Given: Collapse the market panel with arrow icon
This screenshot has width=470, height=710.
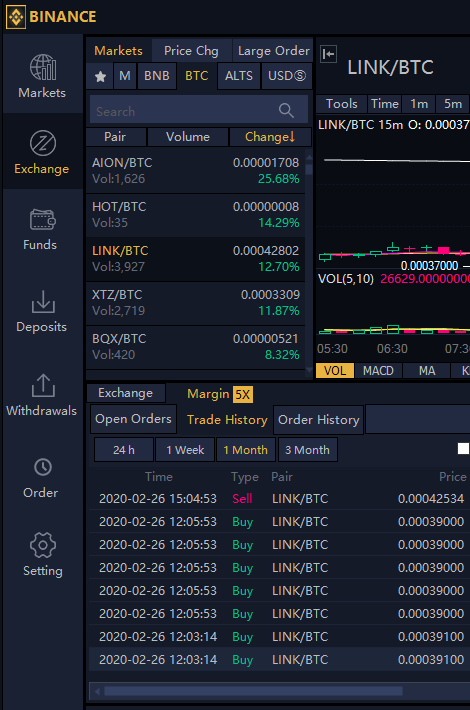Looking at the screenshot, I should tap(328, 54).
